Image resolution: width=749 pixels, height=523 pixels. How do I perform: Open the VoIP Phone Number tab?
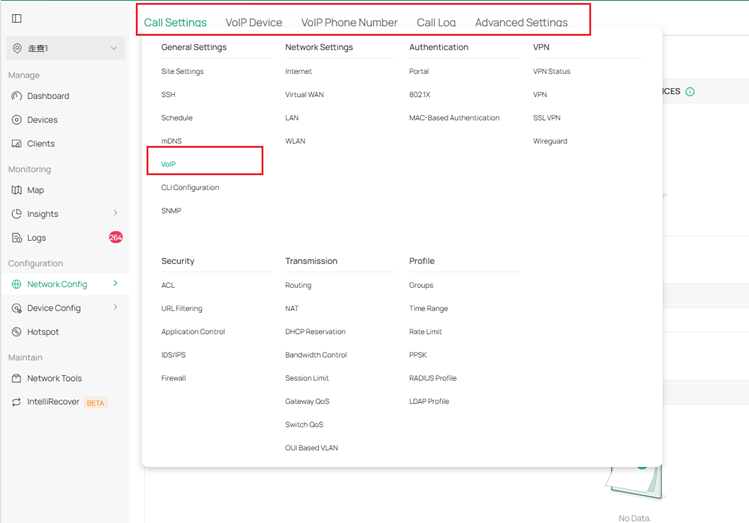click(x=349, y=22)
